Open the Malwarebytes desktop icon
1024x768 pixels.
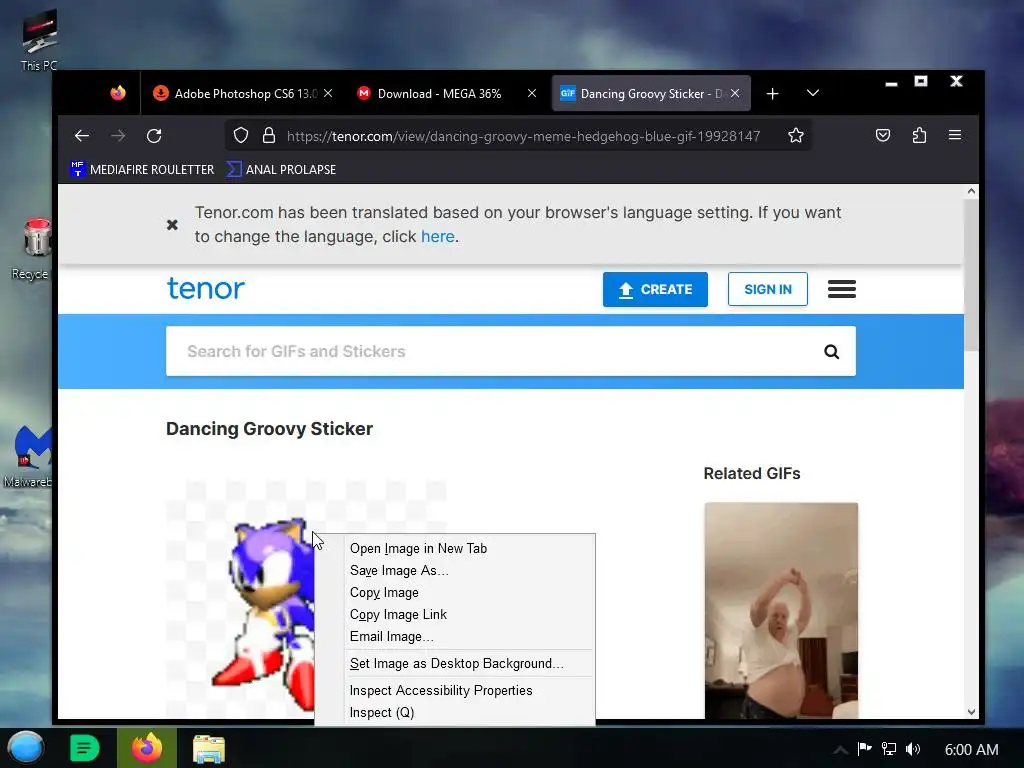point(29,456)
